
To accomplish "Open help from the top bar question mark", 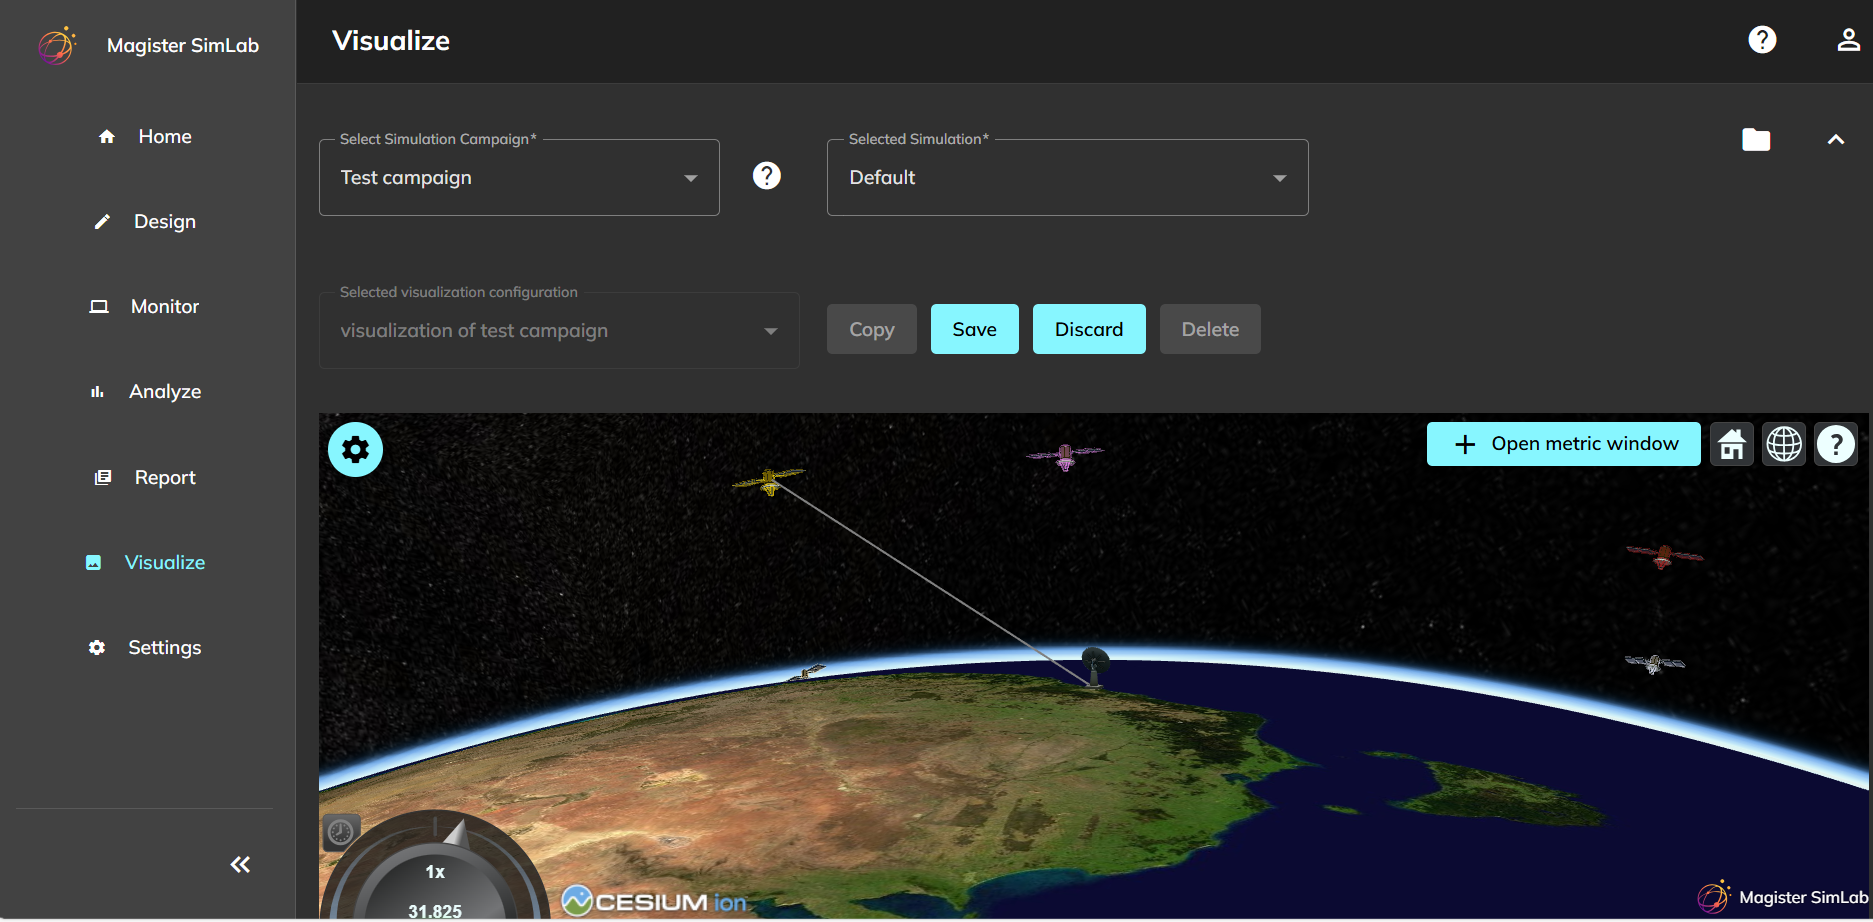I will pos(1762,40).
